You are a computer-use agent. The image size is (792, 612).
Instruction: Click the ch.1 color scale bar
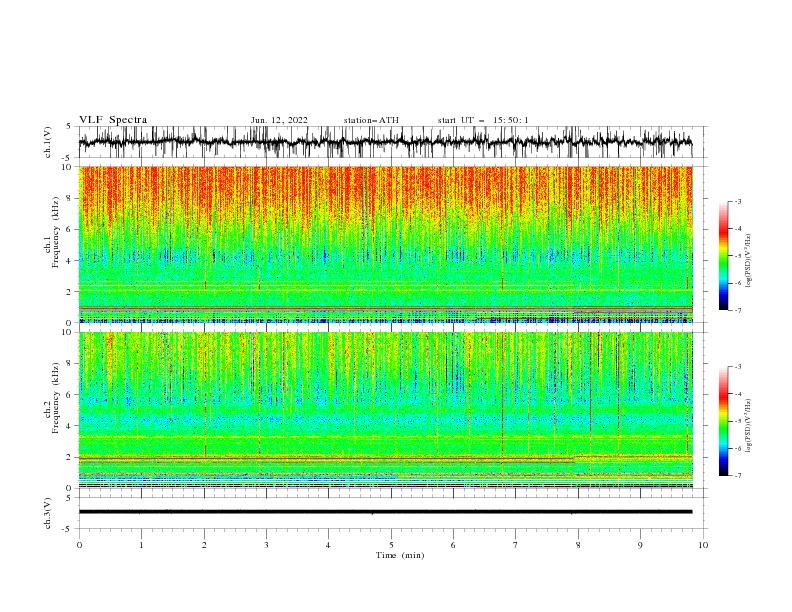(x=723, y=256)
